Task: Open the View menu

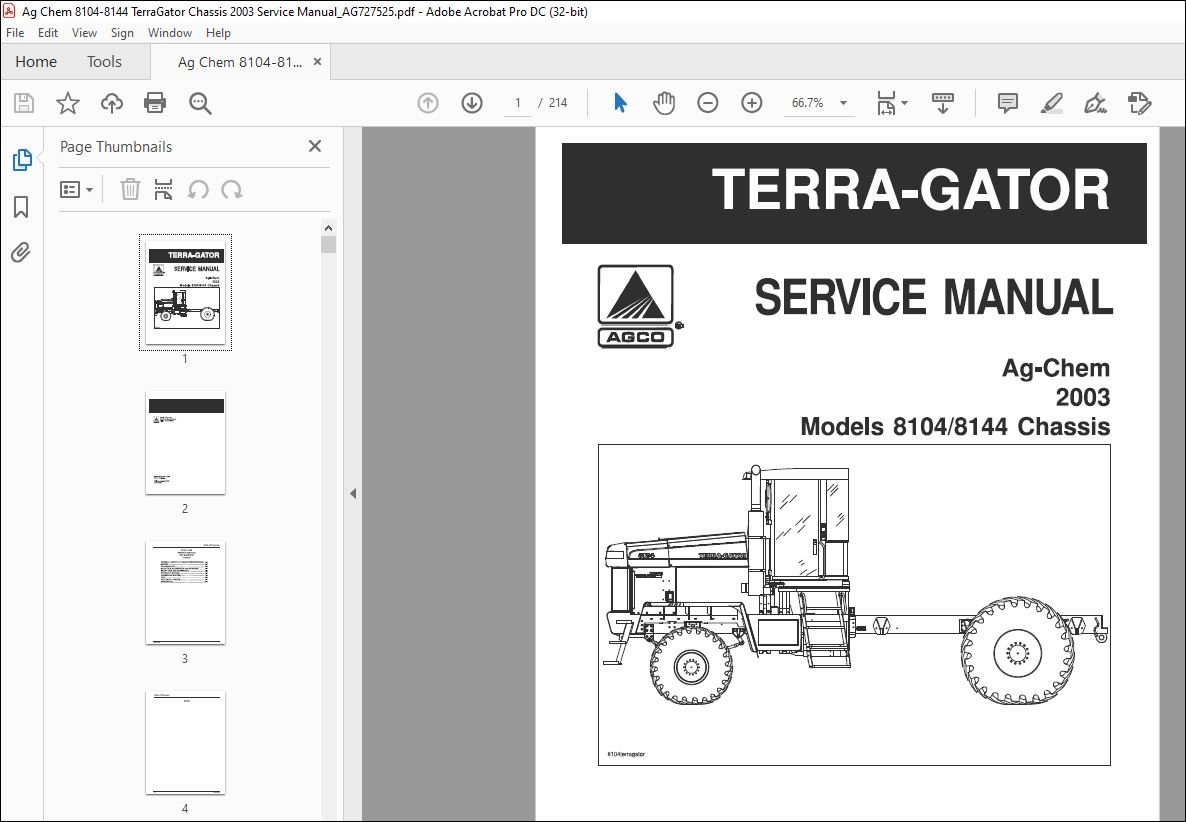Action: click(84, 33)
